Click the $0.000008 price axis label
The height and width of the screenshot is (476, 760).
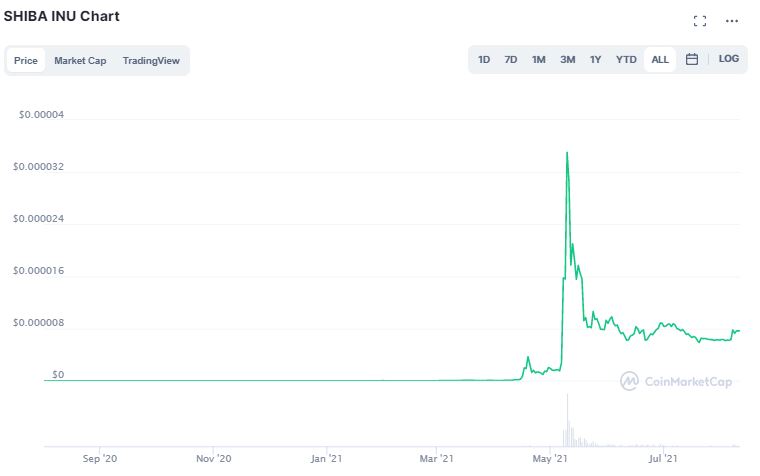(38, 322)
